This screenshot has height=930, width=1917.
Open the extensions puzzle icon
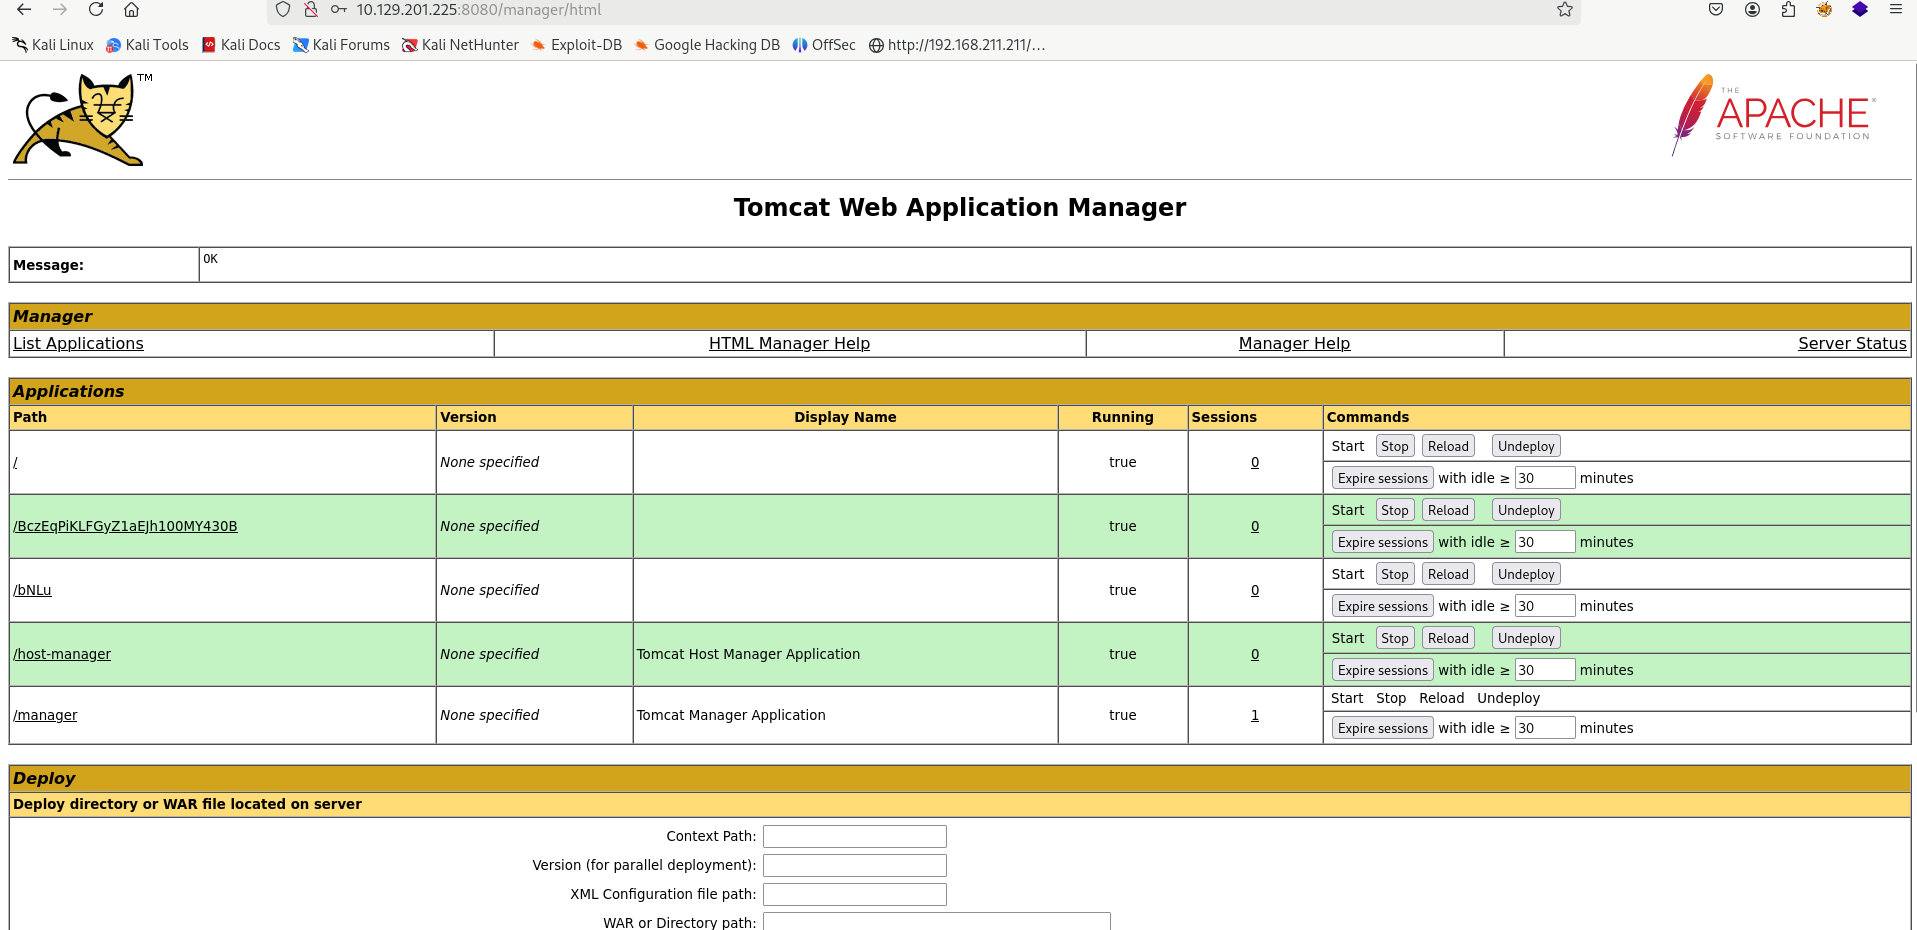tap(1788, 10)
